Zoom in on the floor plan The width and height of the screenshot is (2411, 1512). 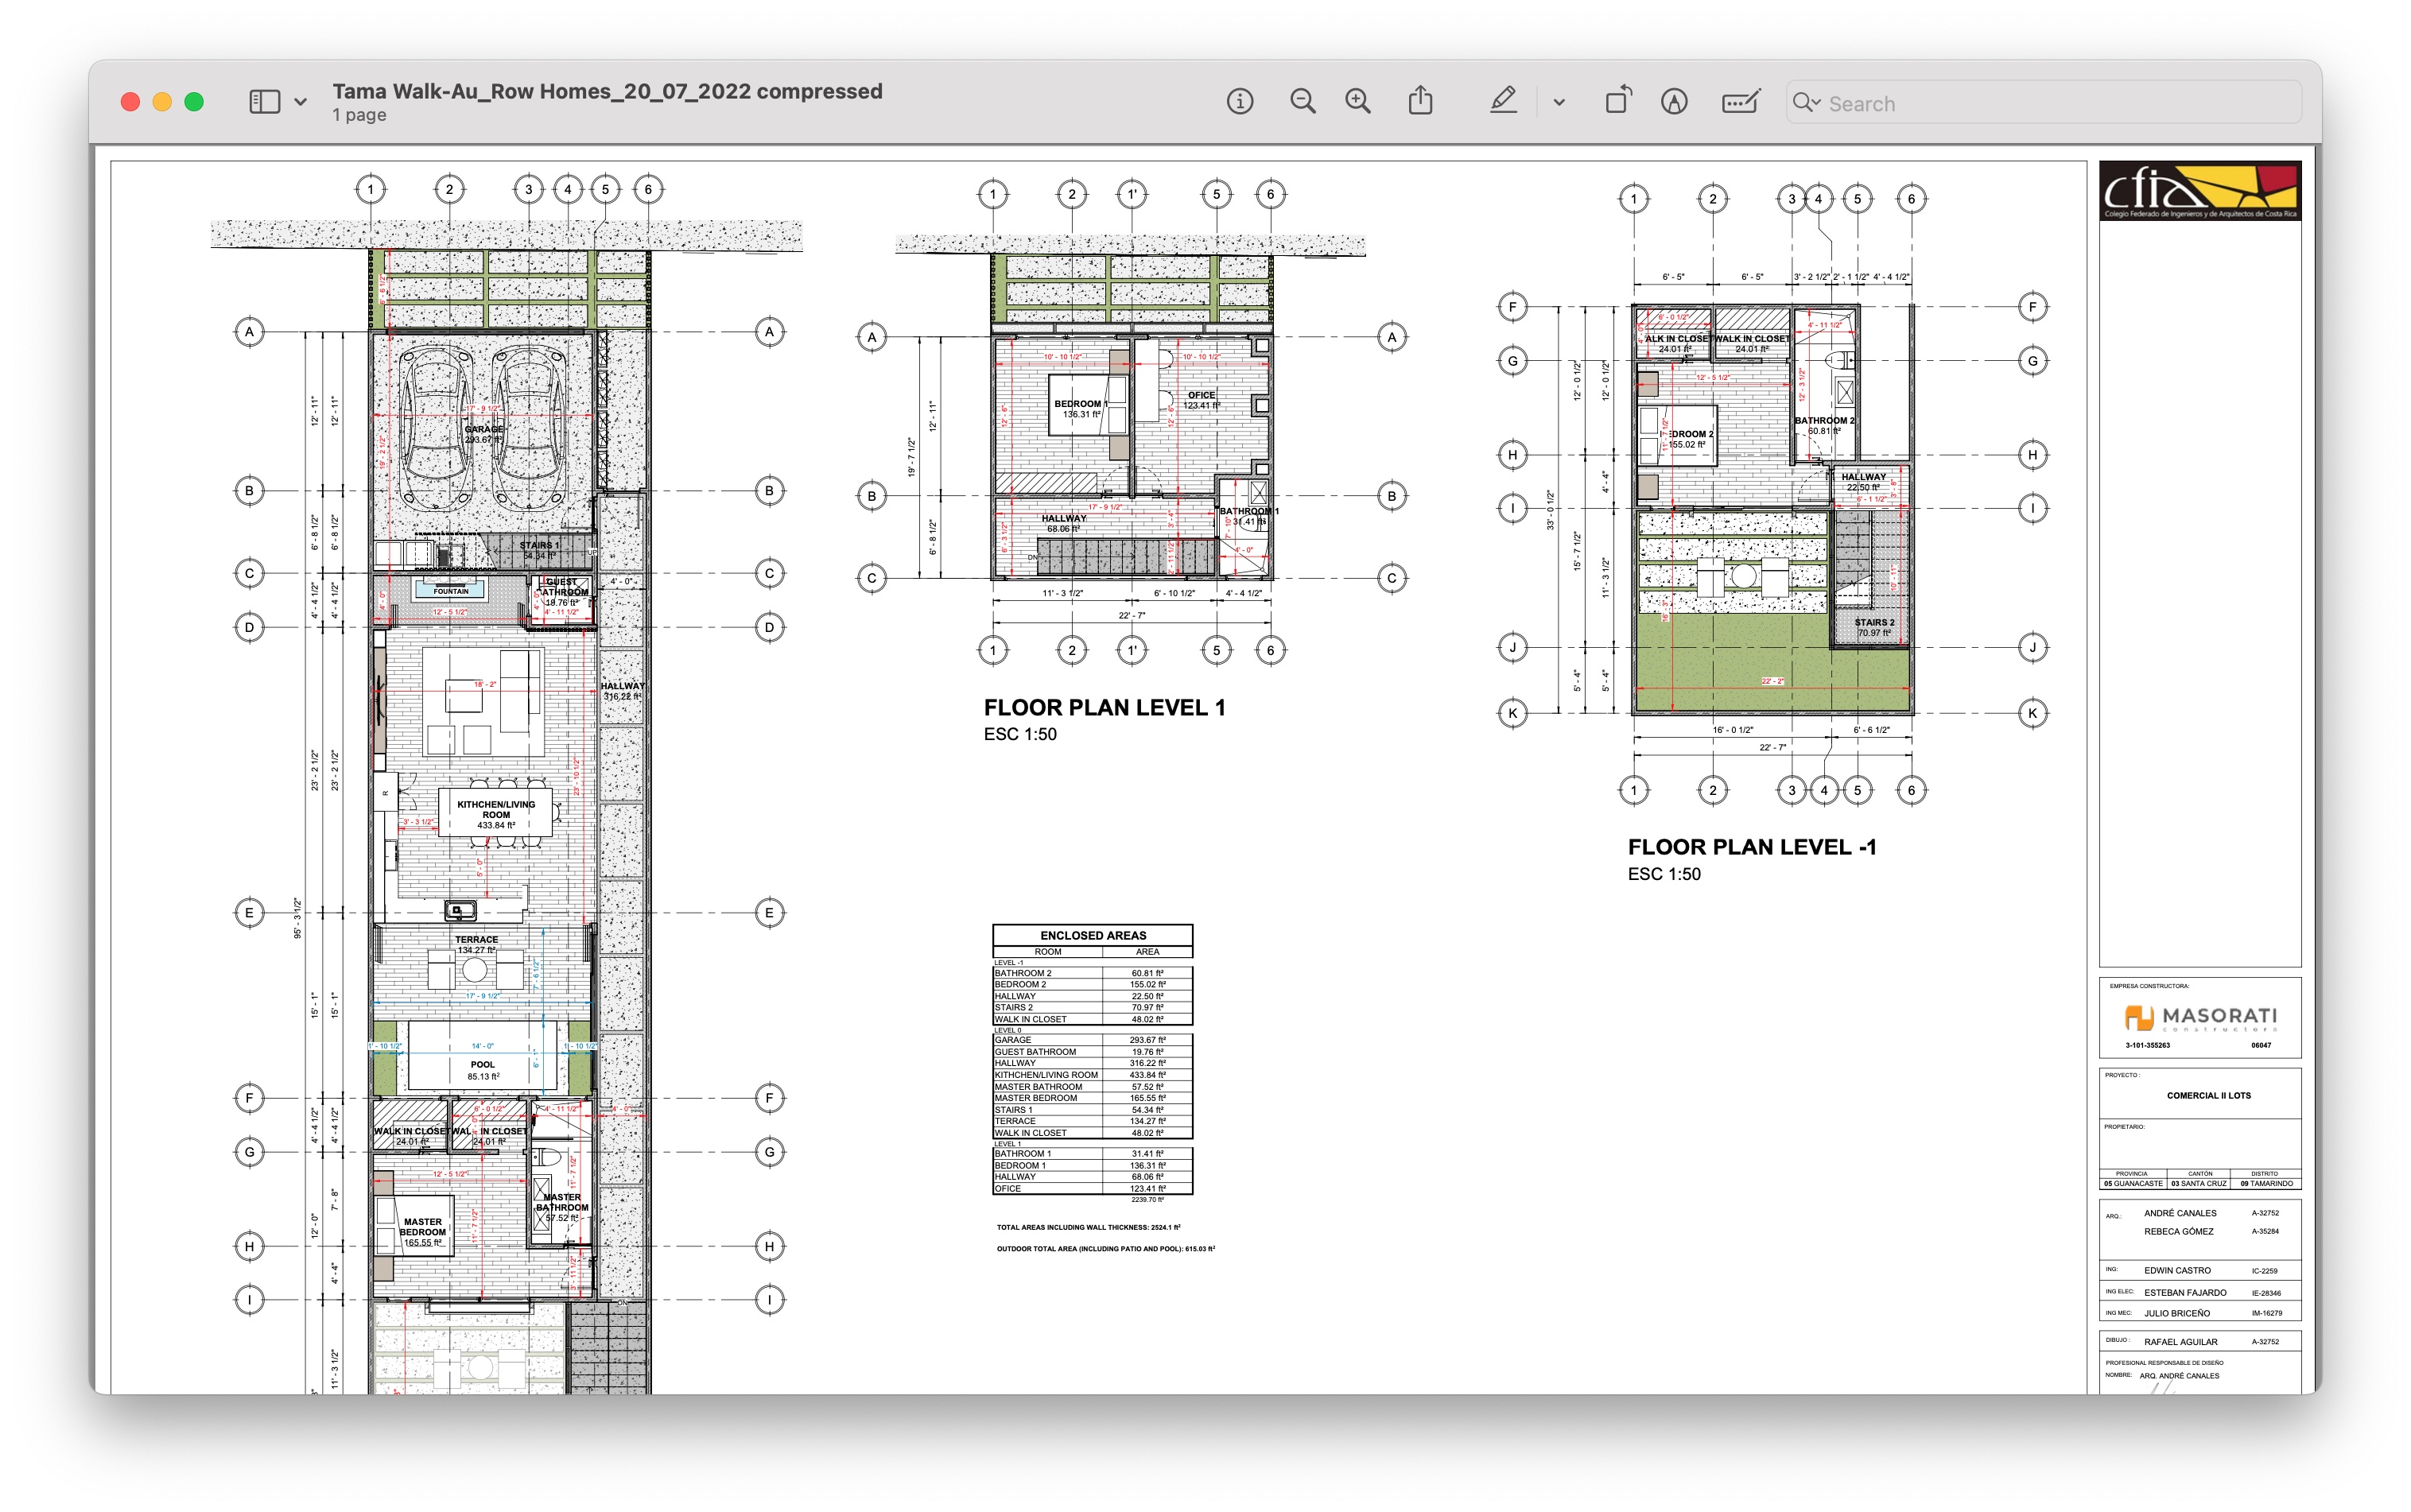[x=1357, y=102]
